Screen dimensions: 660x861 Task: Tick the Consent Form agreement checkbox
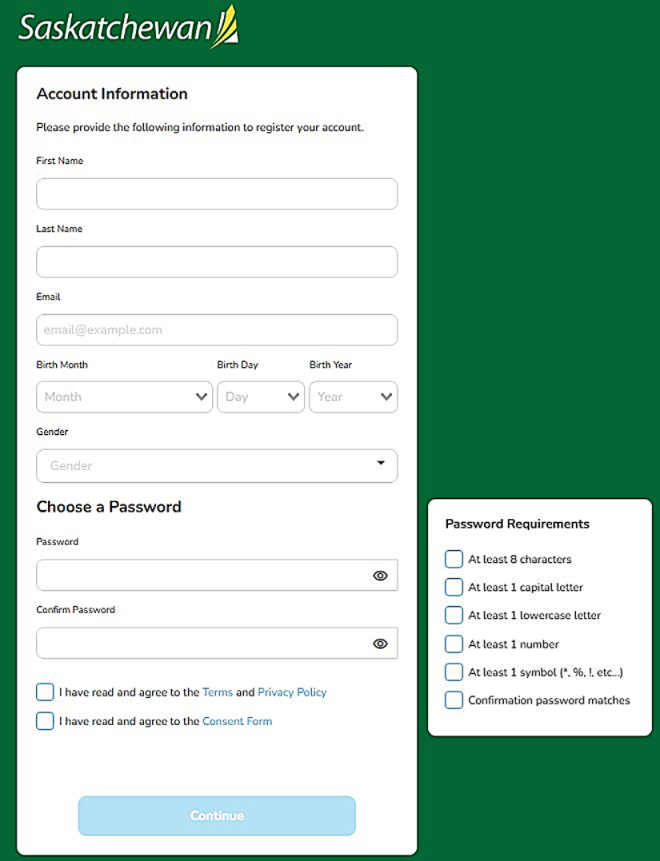pos(45,721)
